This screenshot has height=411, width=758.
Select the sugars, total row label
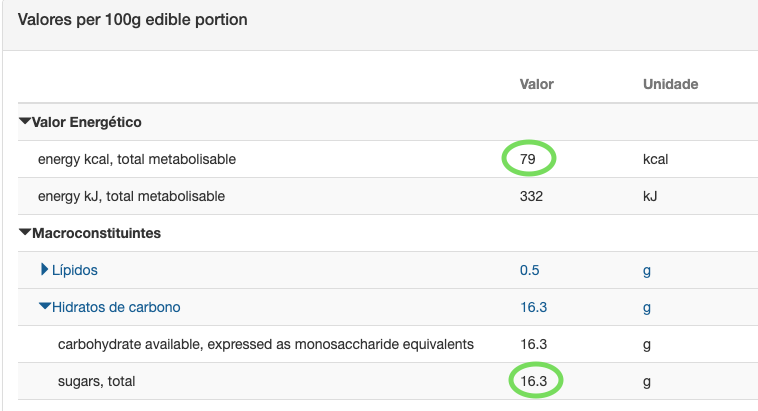[96, 382]
